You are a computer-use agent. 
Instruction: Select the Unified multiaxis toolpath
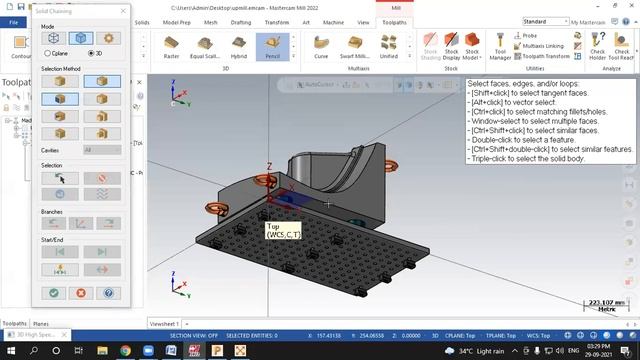point(389,47)
